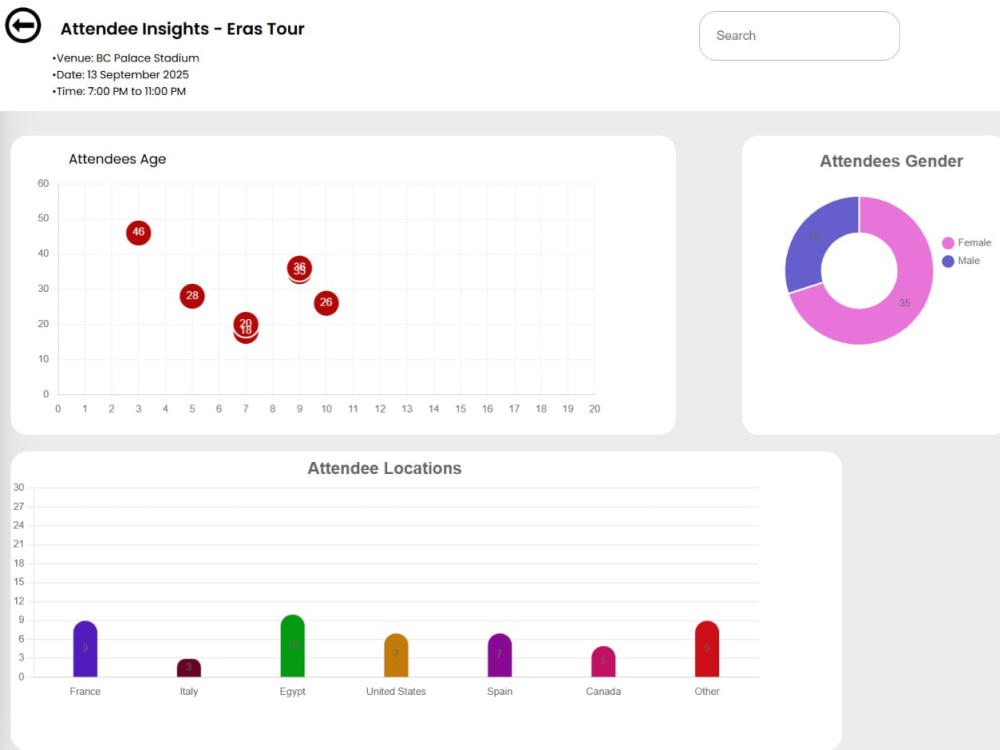This screenshot has height=750, width=1000.
Task: Click the age 26 data point
Action: (x=326, y=303)
